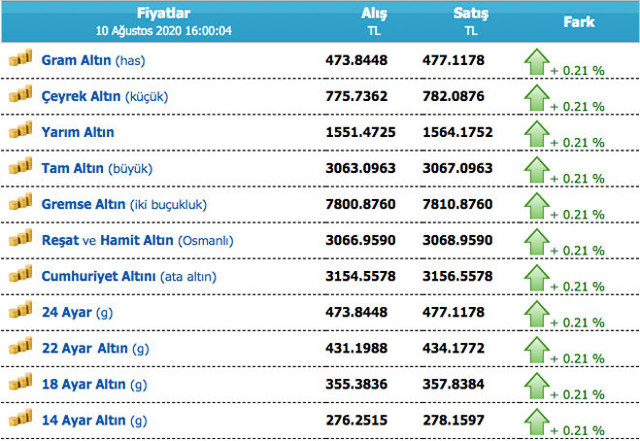
Task: Click the green up arrow in Gremse Altın row
Action: 539,202
